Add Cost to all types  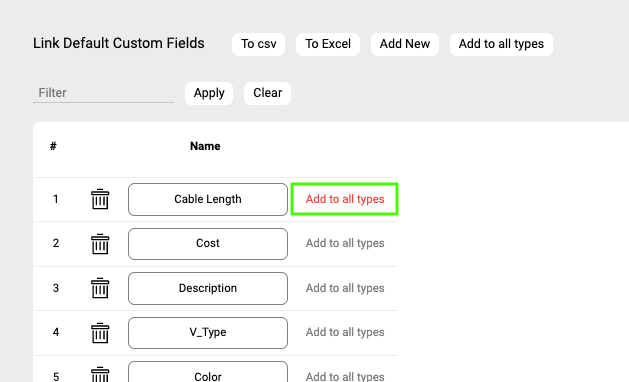click(345, 243)
